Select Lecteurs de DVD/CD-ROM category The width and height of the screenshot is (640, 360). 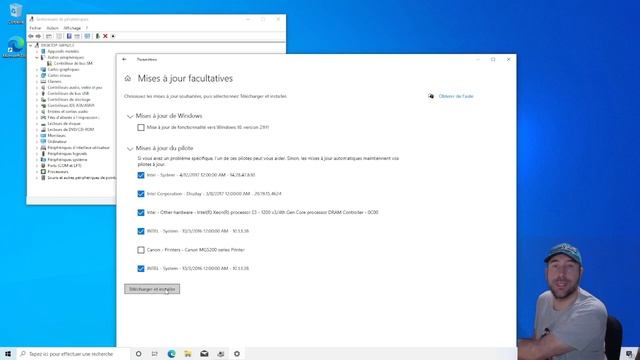pos(71,130)
